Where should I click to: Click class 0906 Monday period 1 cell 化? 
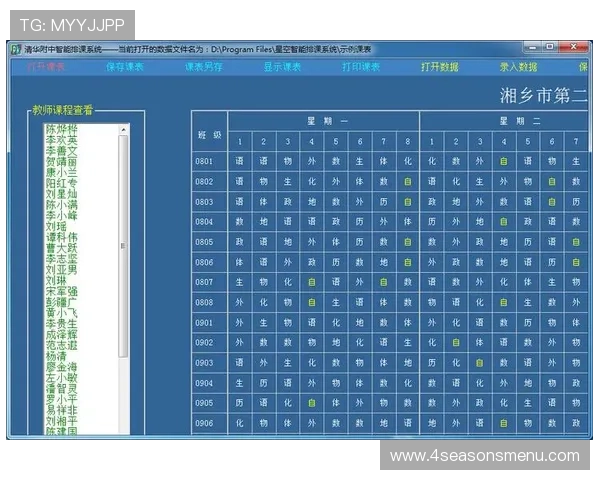(240, 423)
